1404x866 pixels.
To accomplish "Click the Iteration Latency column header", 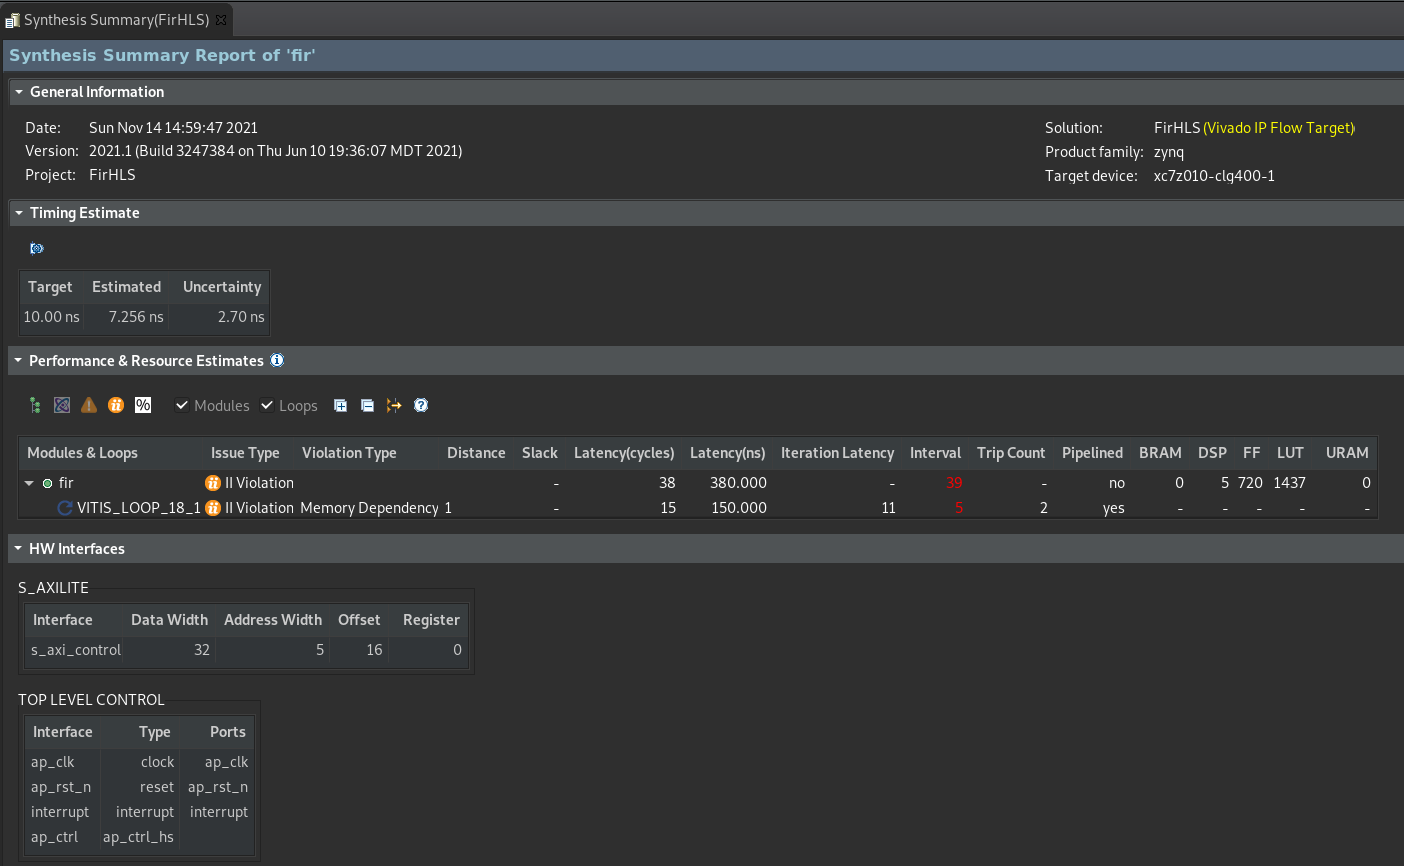I will [837, 453].
